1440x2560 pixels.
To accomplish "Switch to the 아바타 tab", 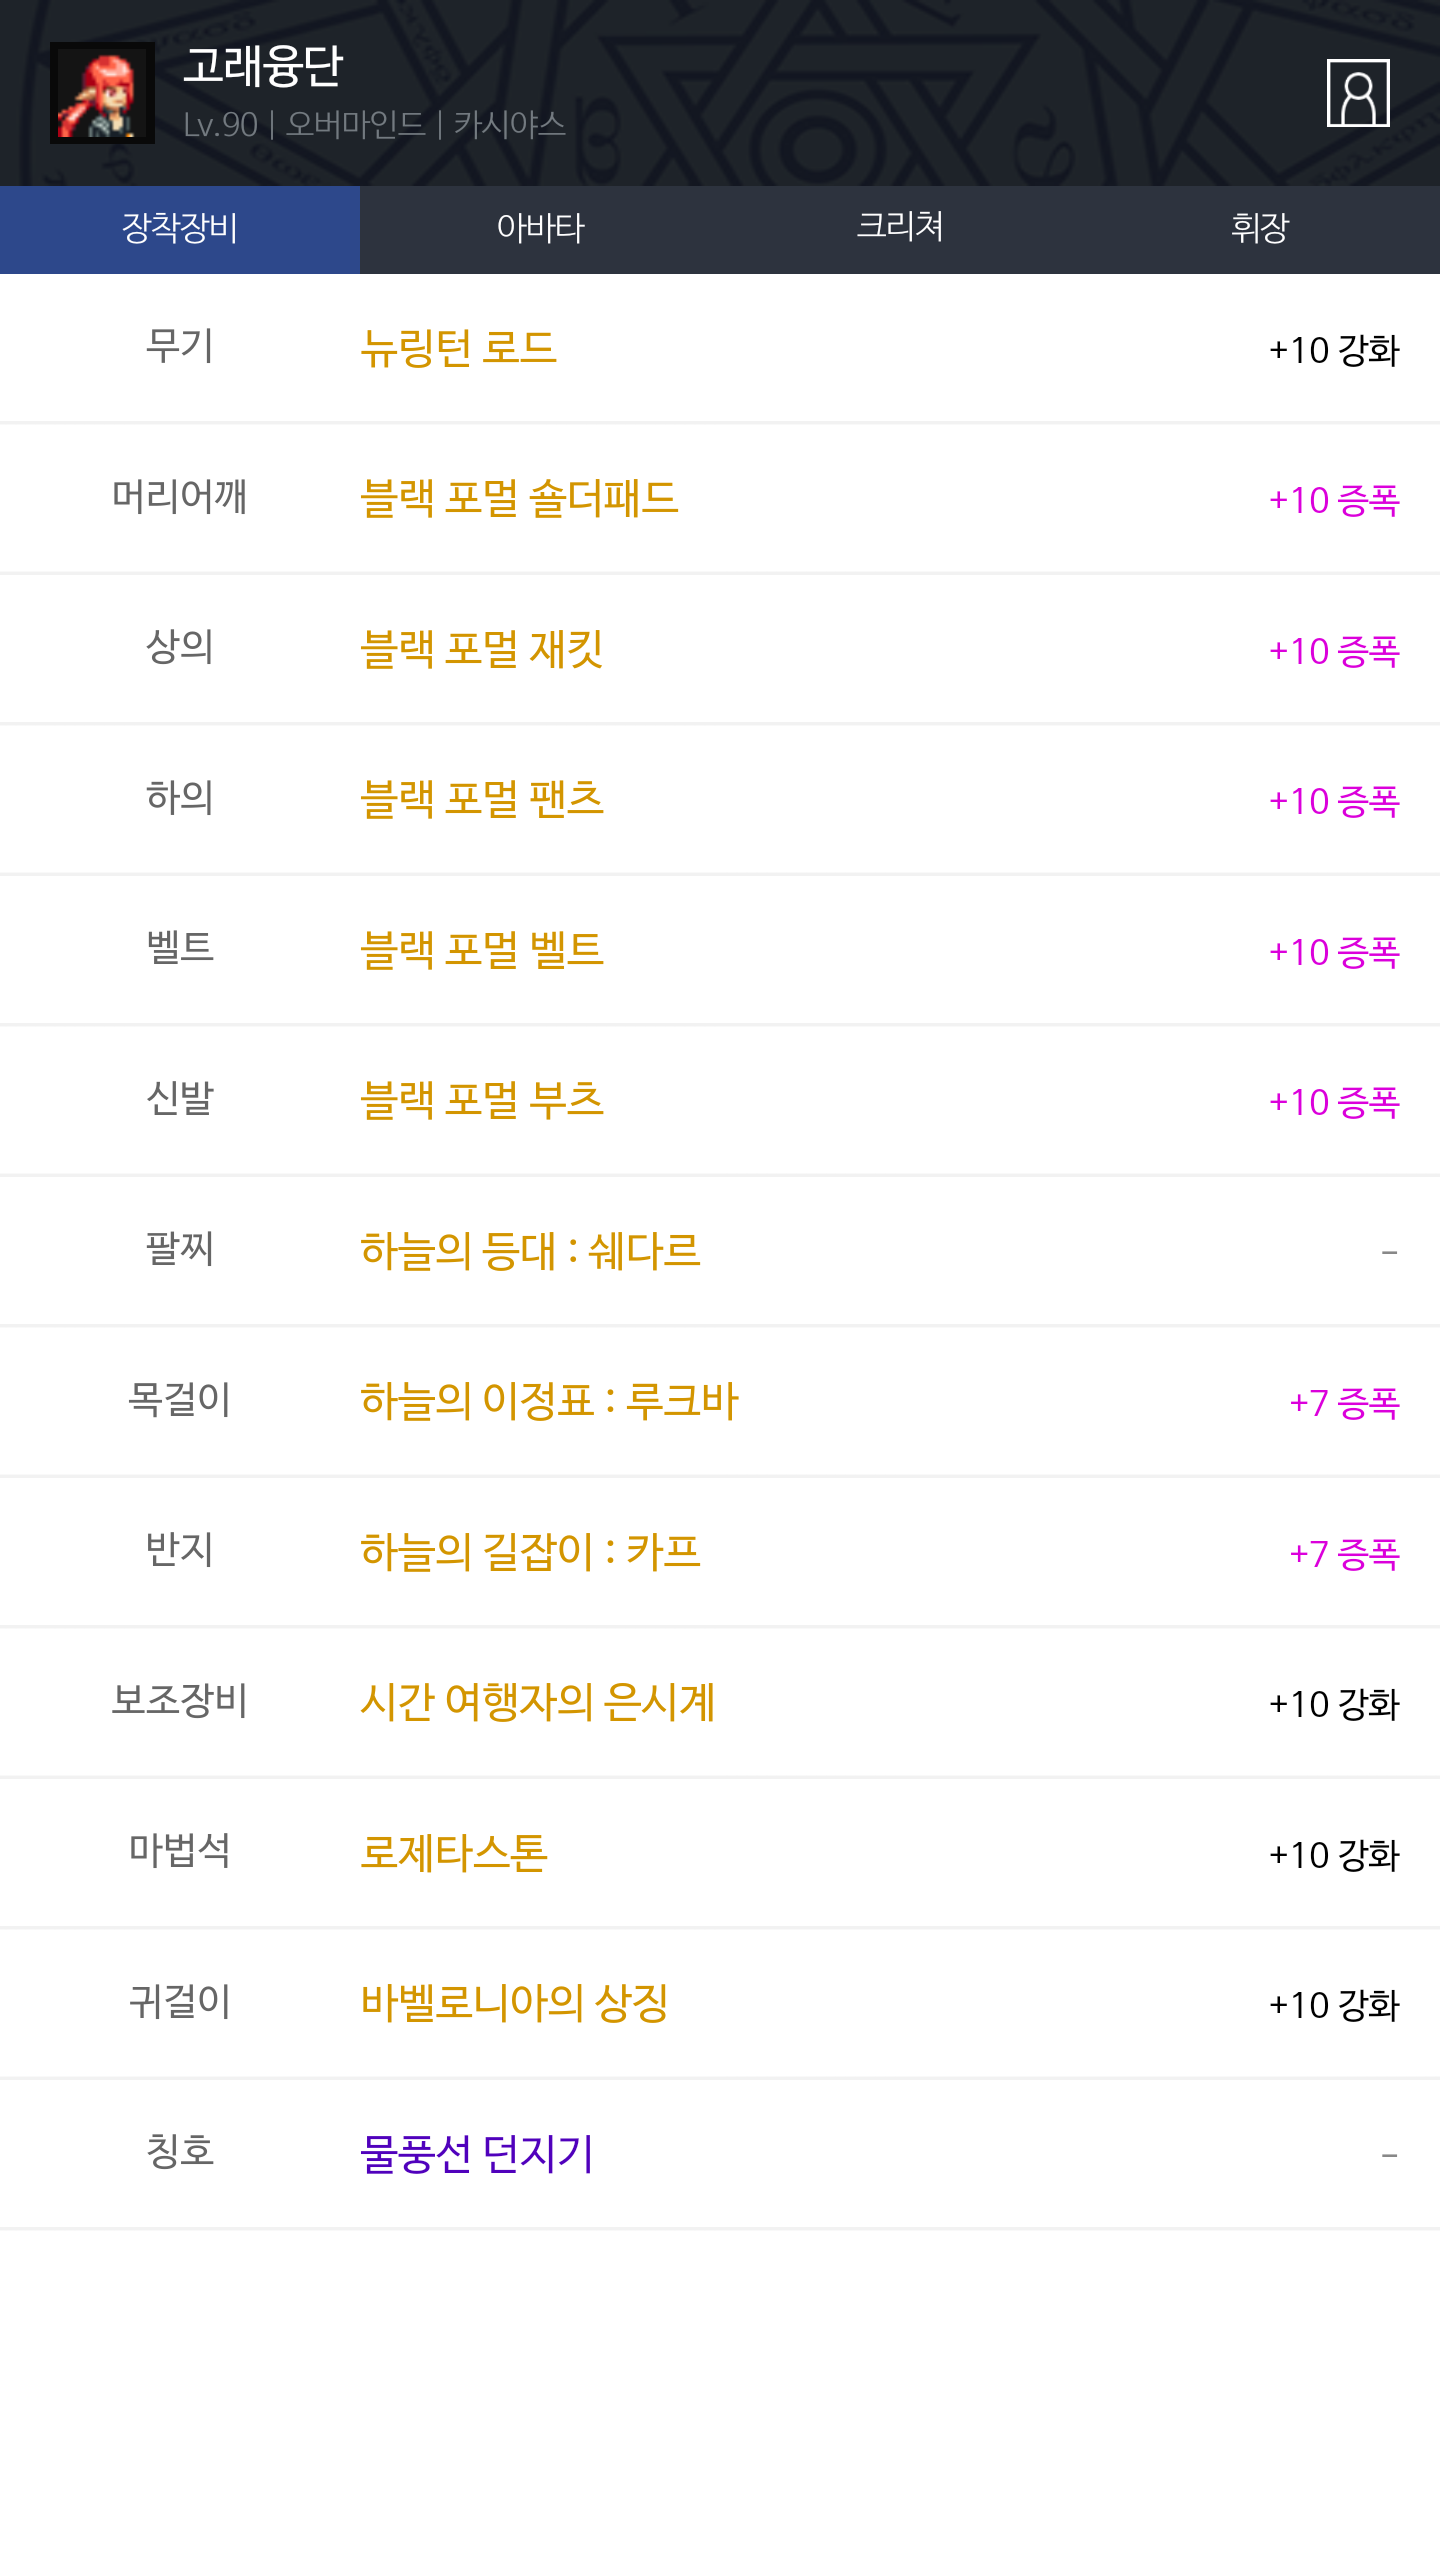I will pos(540,229).
